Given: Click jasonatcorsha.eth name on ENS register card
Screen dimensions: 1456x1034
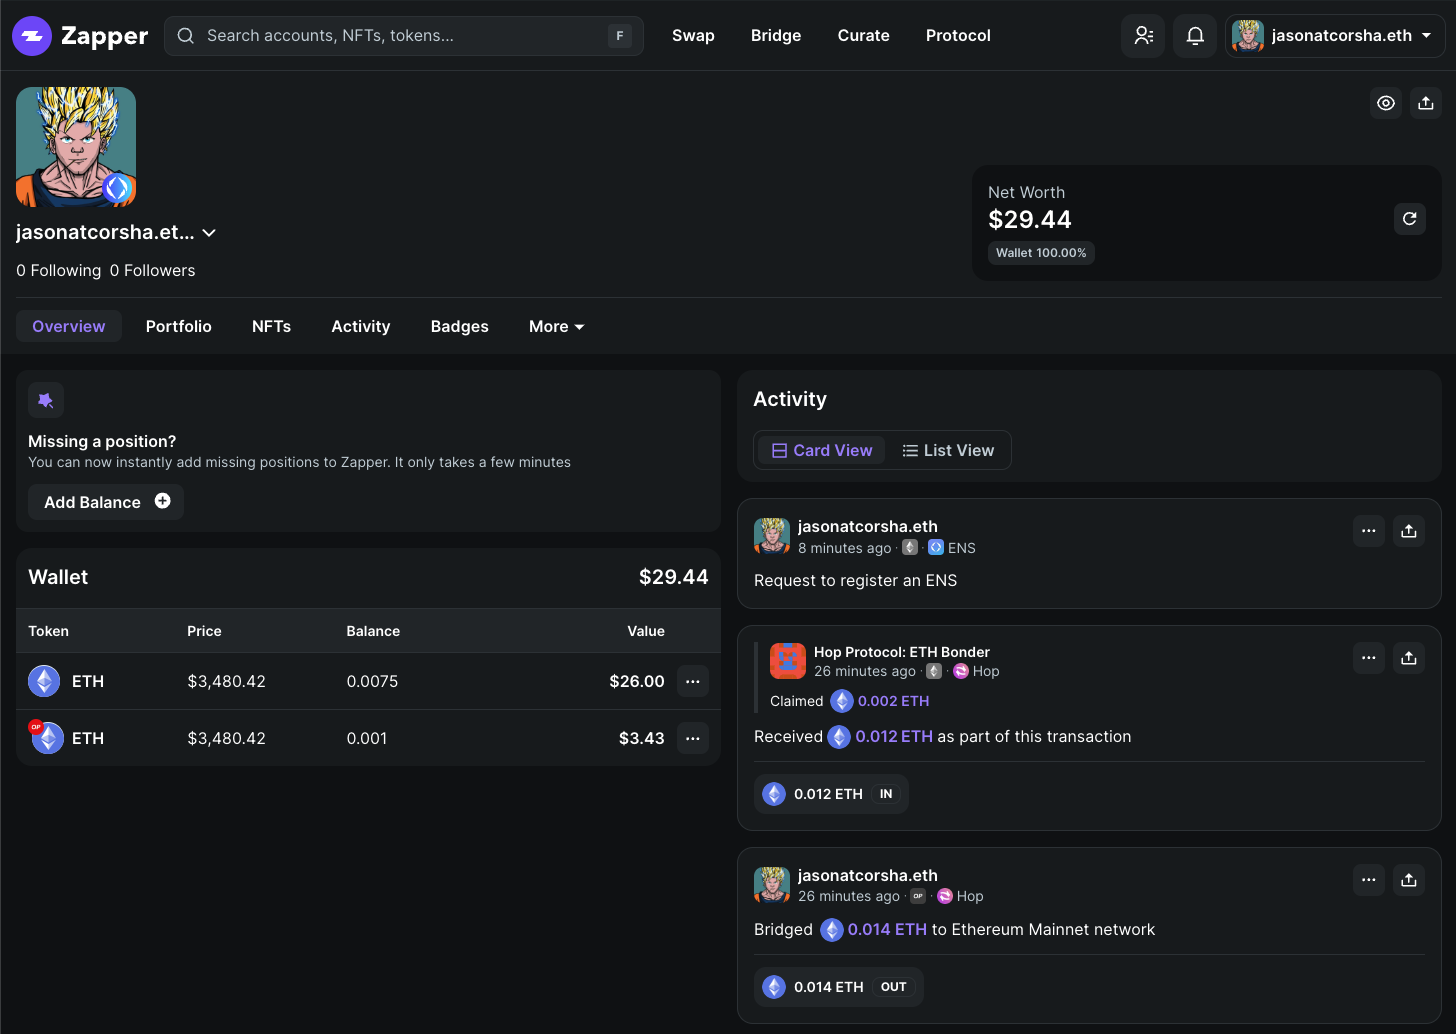Looking at the screenshot, I should coord(868,527).
